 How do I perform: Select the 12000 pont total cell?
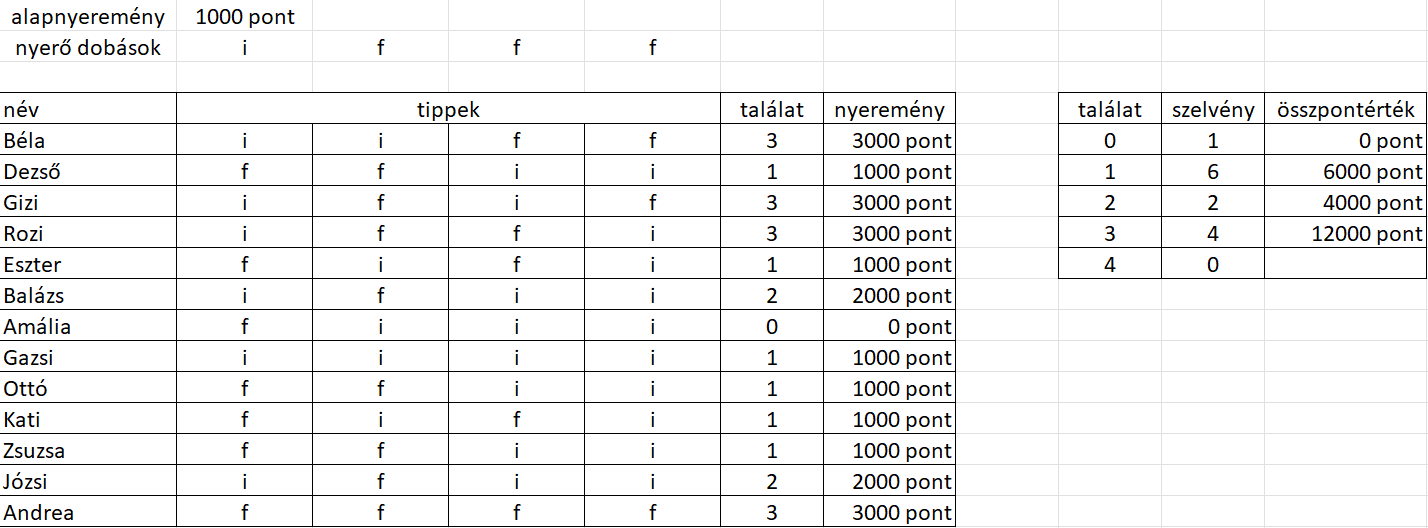click(1344, 234)
